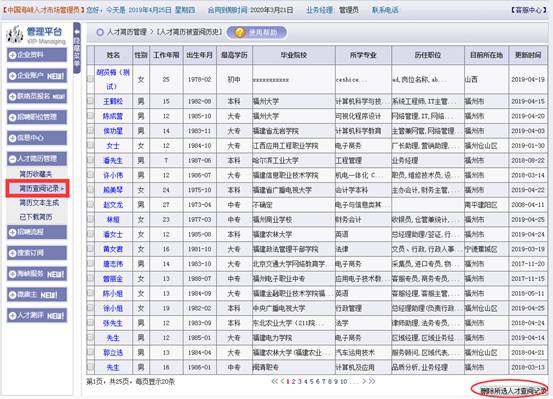The height and width of the screenshot is (399, 553).
Task: Open 王鹤松's resume link
Action: coord(113,102)
